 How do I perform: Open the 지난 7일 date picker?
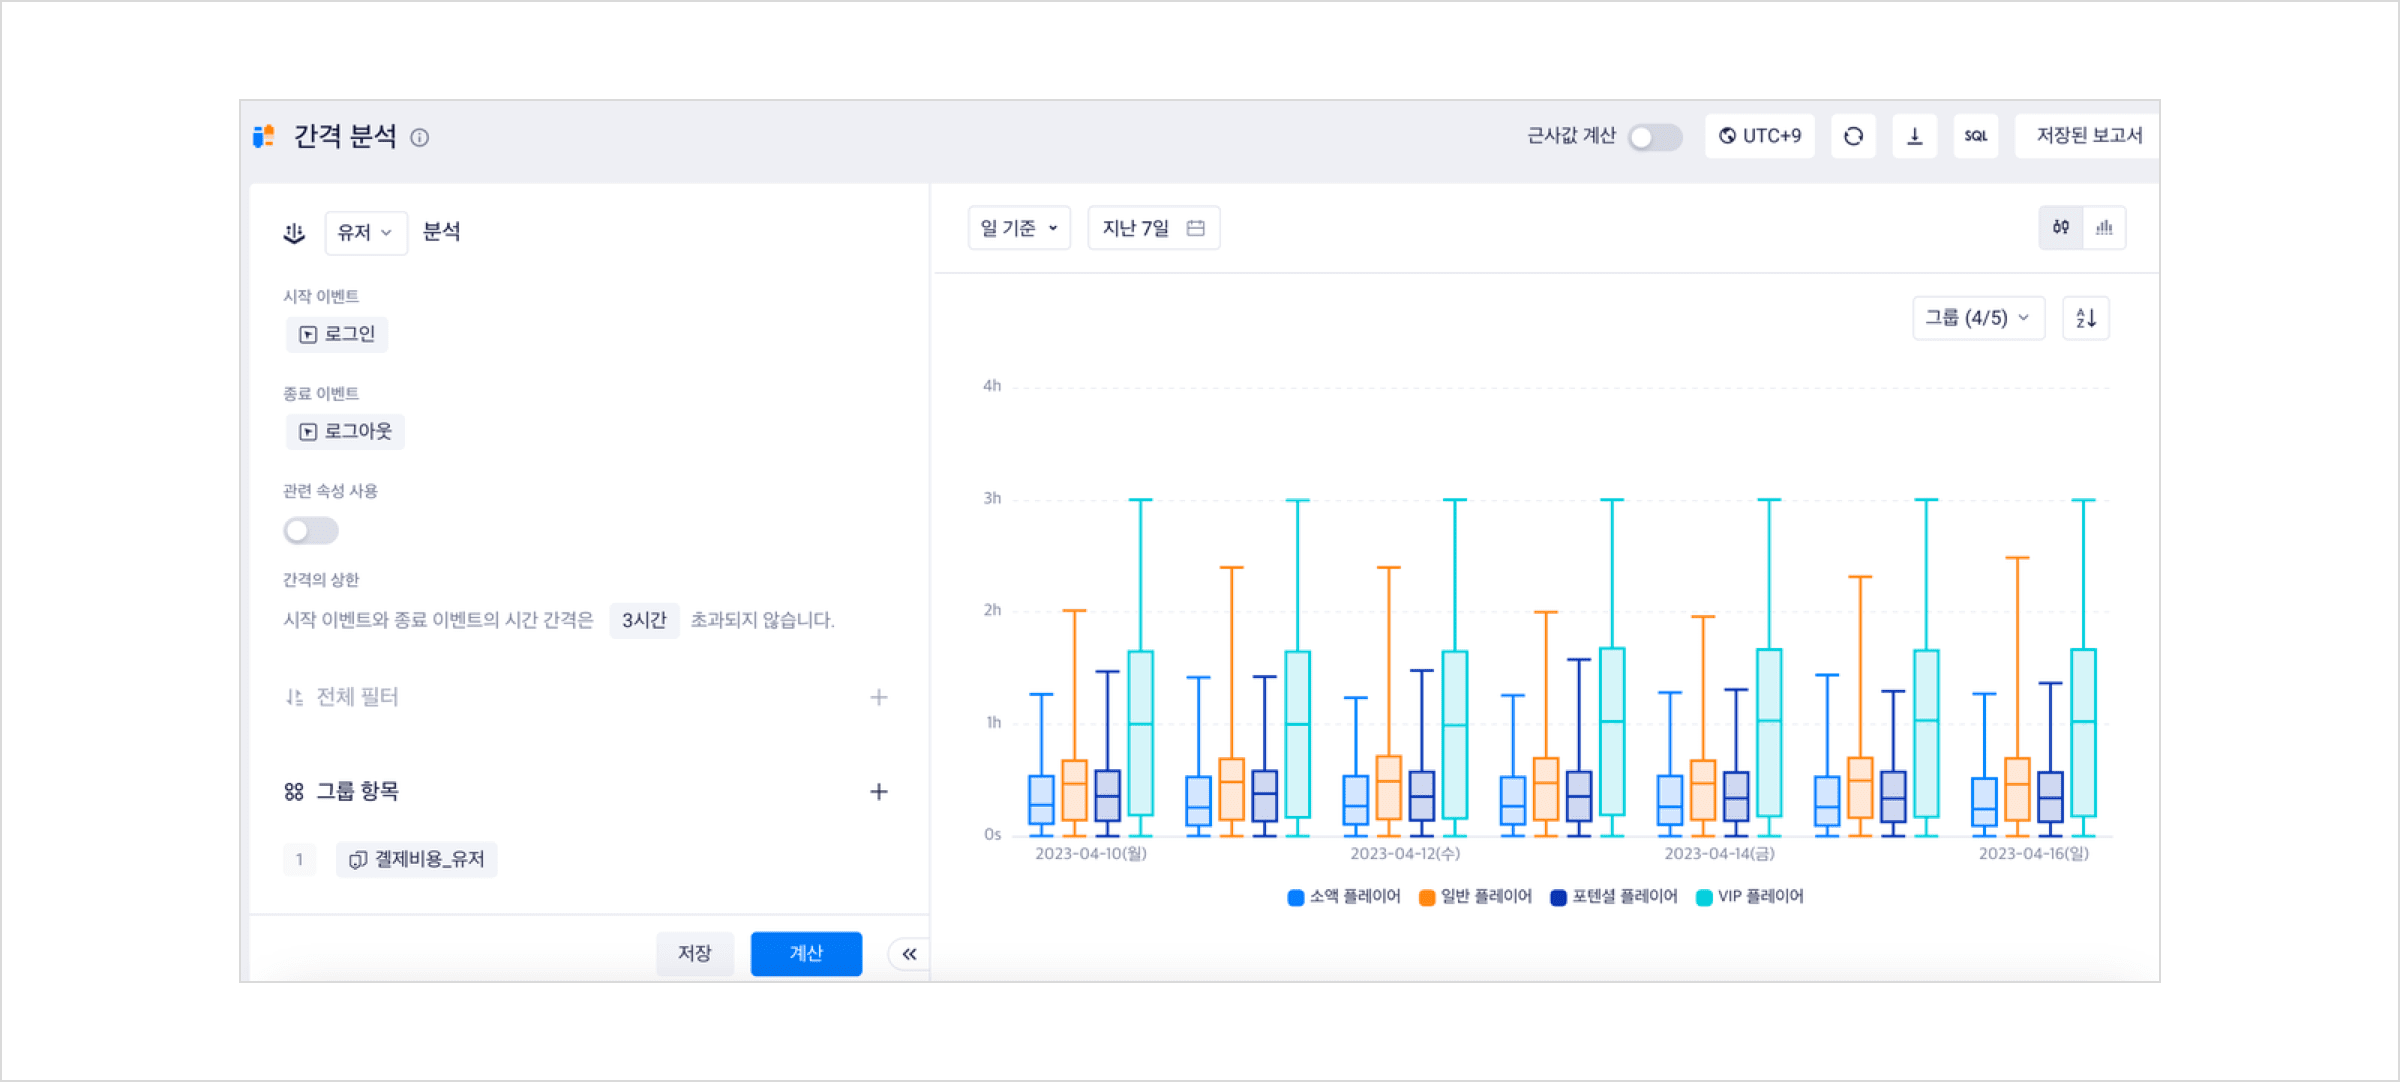1153,228
